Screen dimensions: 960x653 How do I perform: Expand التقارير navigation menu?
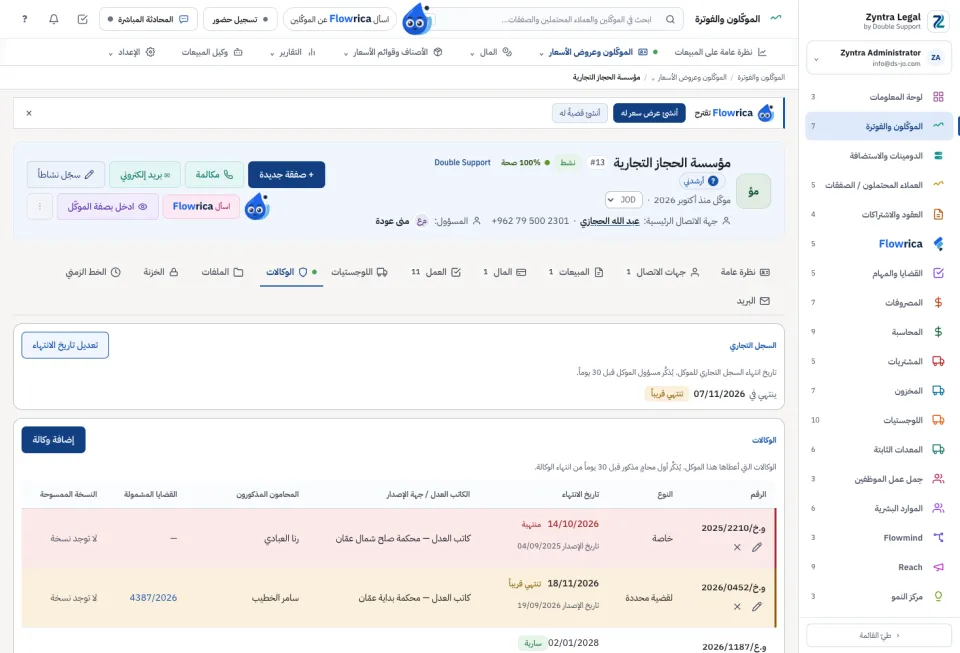[293, 52]
